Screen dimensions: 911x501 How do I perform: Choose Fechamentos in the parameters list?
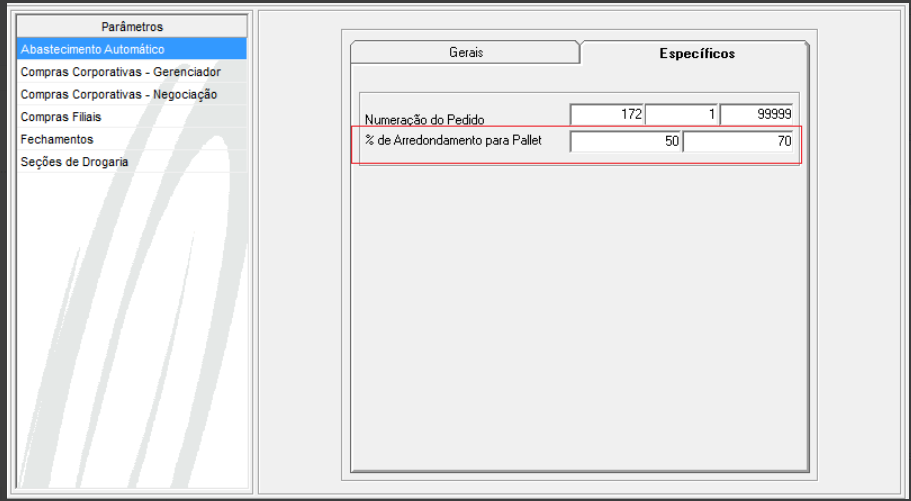tap(132, 139)
